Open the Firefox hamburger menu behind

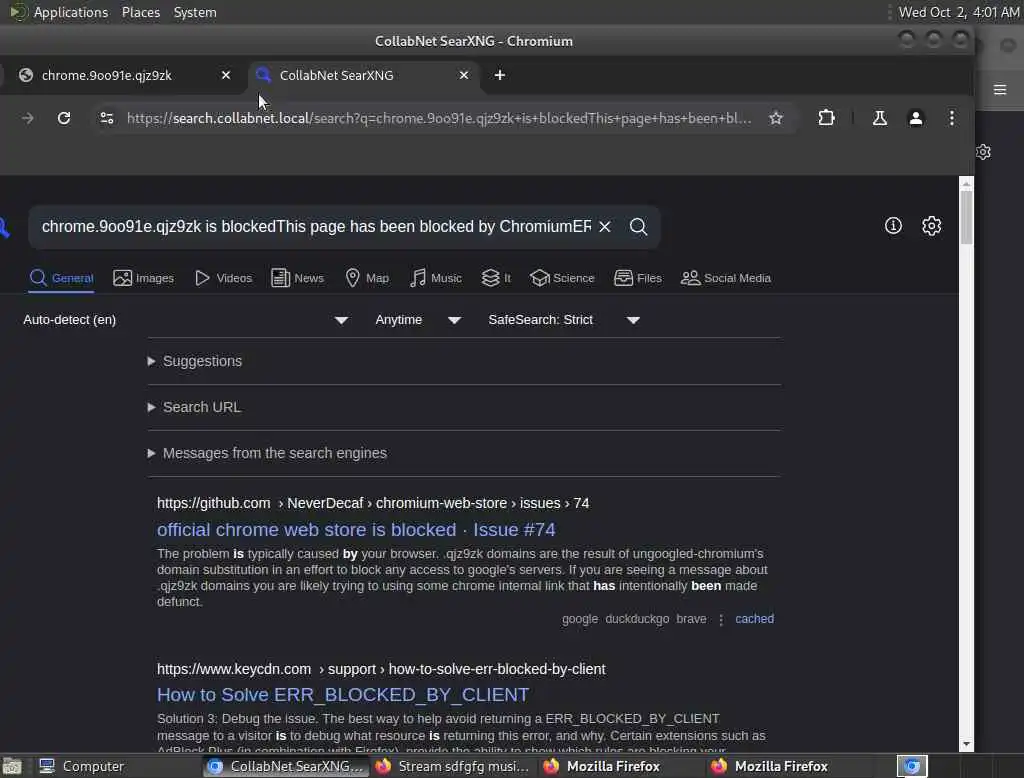coord(1000,89)
